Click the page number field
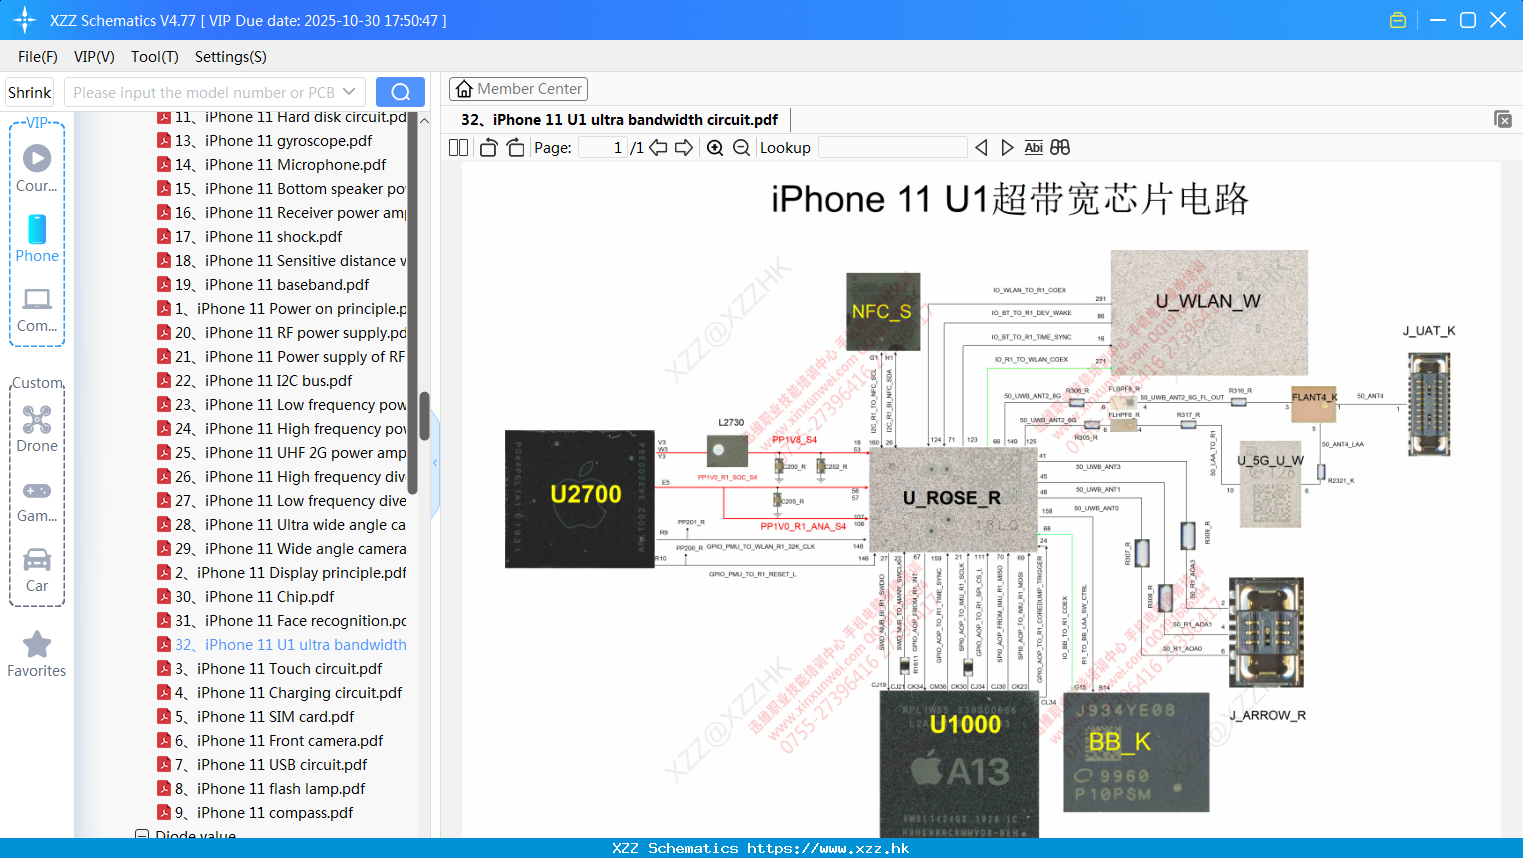 [604, 148]
